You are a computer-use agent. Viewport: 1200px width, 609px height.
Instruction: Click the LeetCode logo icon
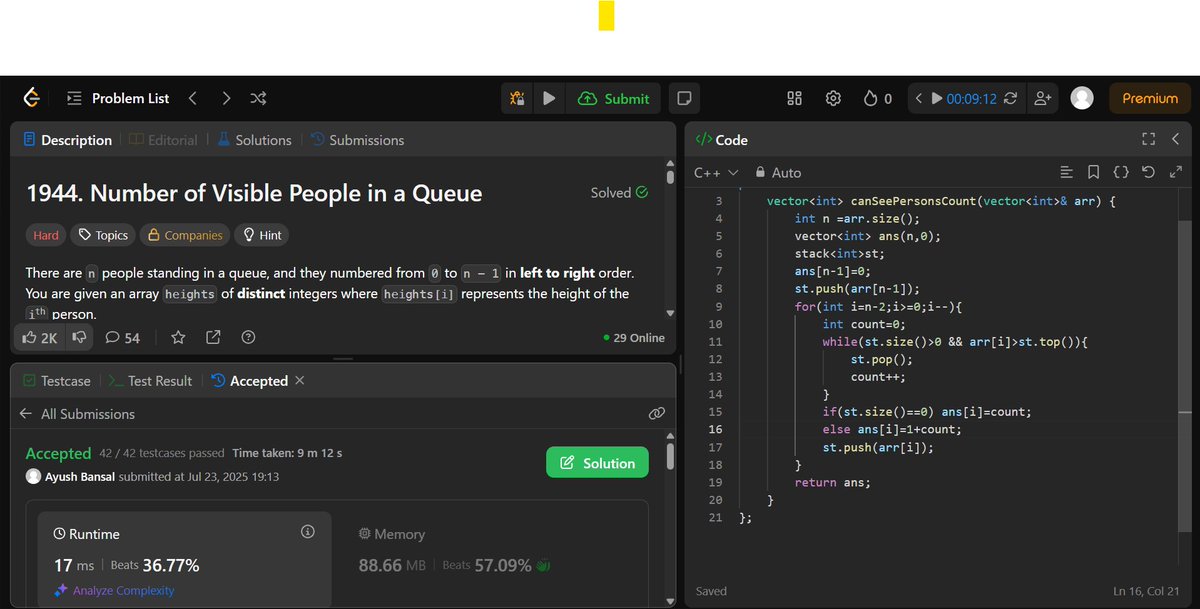[x=32, y=98]
